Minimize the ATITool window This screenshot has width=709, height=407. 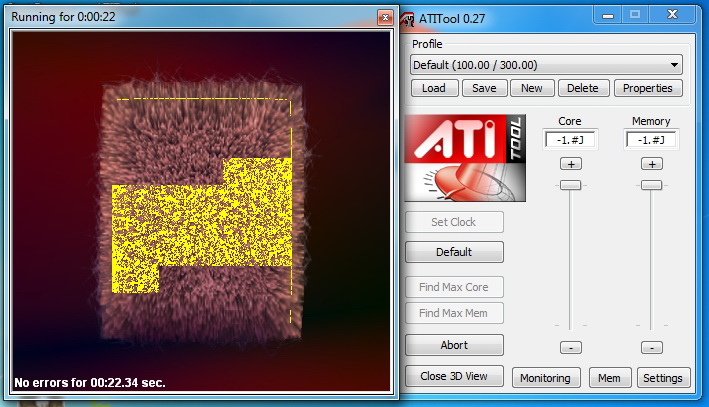(607, 14)
